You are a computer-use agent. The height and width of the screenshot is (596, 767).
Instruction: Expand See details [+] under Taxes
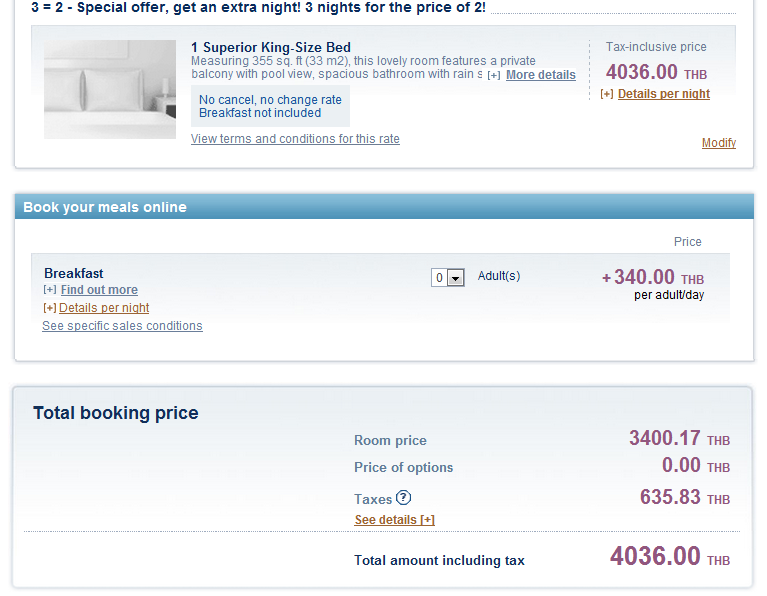(395, 520)
